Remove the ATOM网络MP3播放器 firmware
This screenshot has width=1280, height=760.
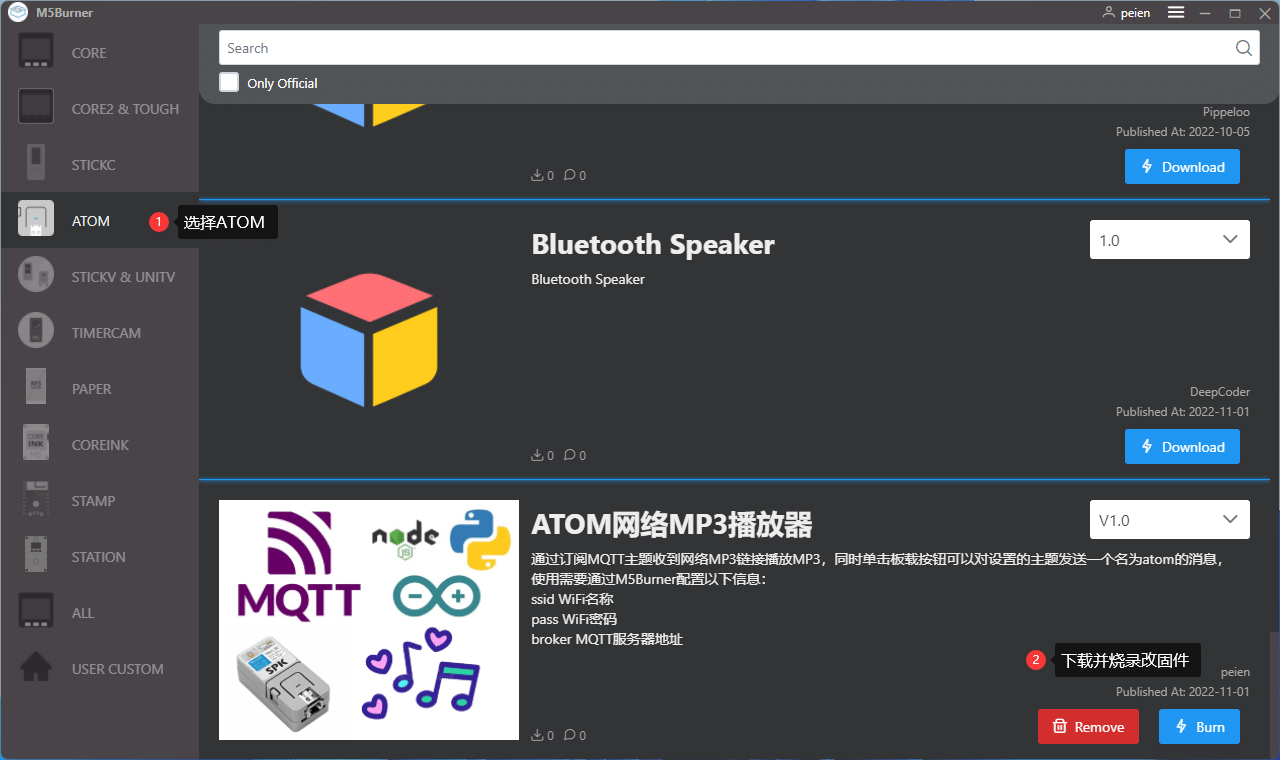coord(1088,727)
